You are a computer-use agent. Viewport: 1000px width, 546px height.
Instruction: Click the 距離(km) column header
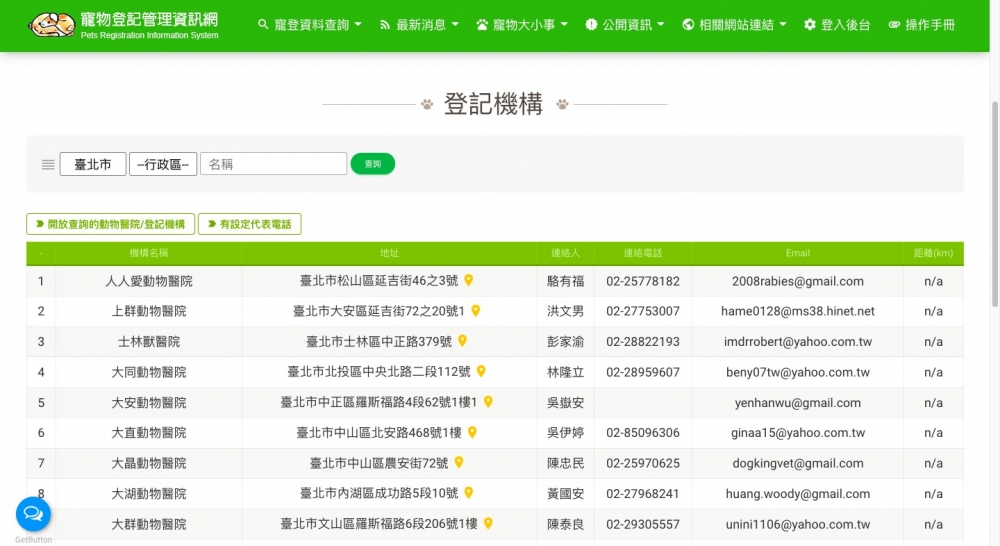coord(933,253)
